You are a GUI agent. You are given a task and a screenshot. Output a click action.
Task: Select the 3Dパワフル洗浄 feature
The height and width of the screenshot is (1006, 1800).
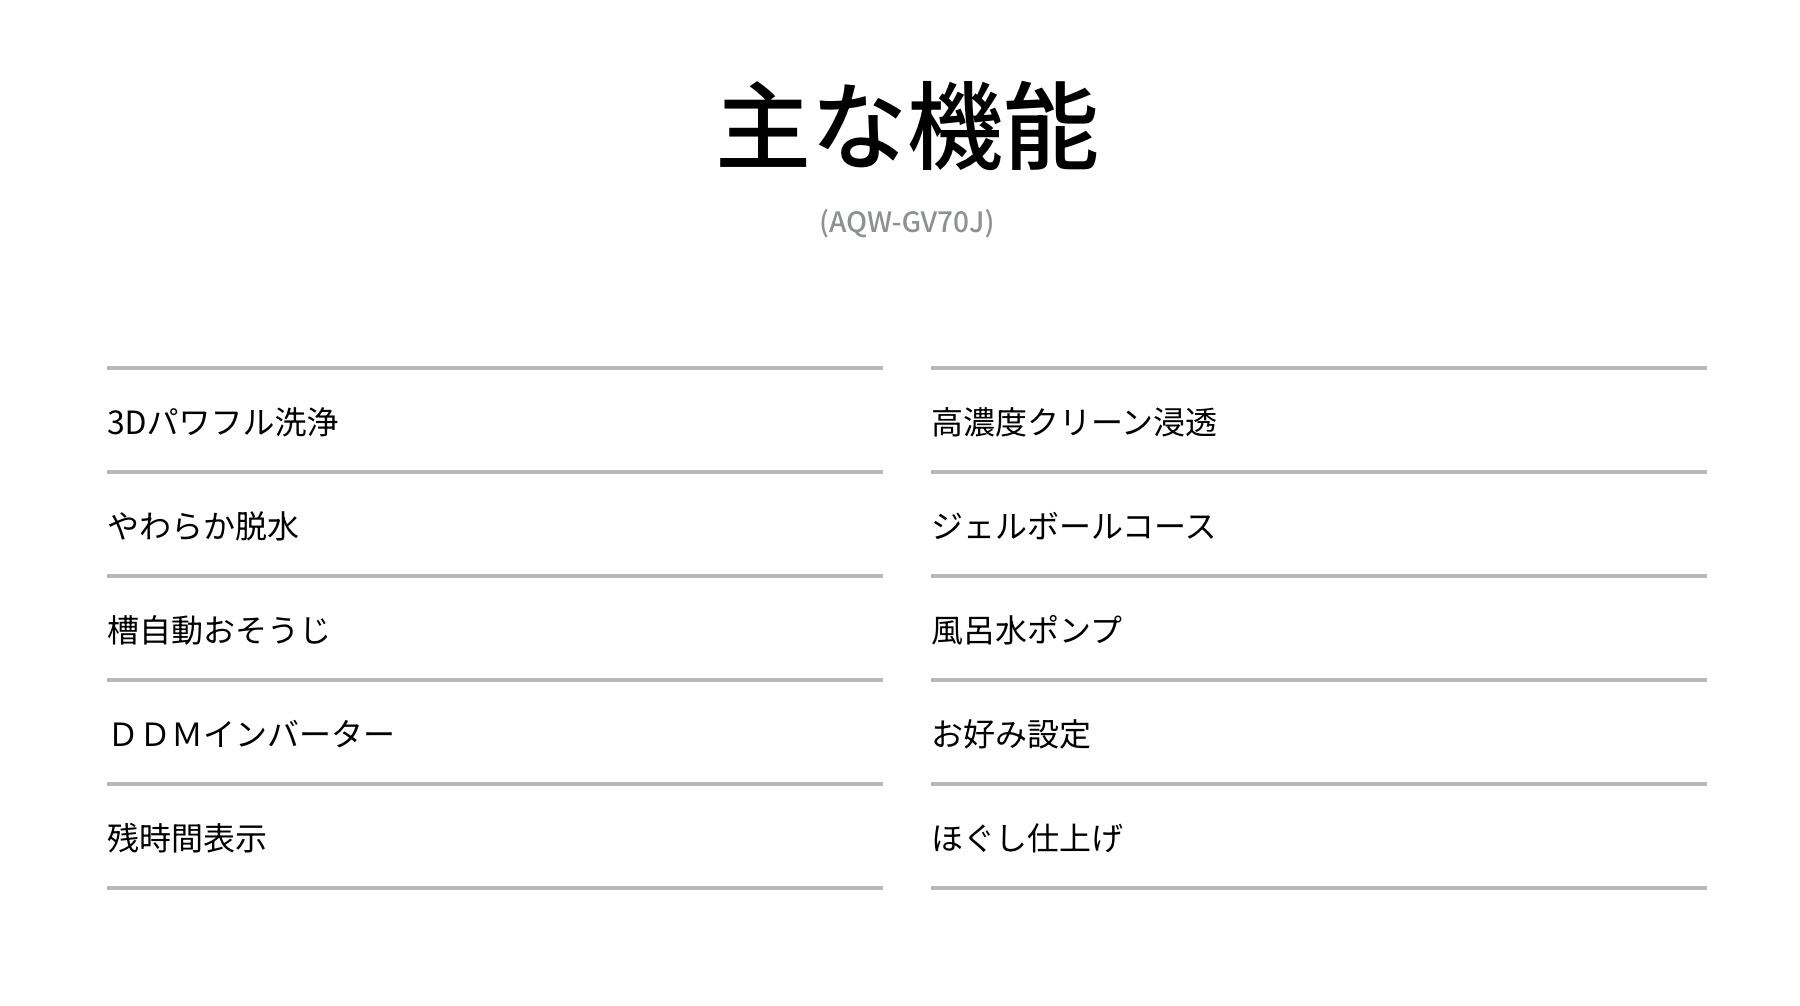pyautogui.click(x=222, y=422)
